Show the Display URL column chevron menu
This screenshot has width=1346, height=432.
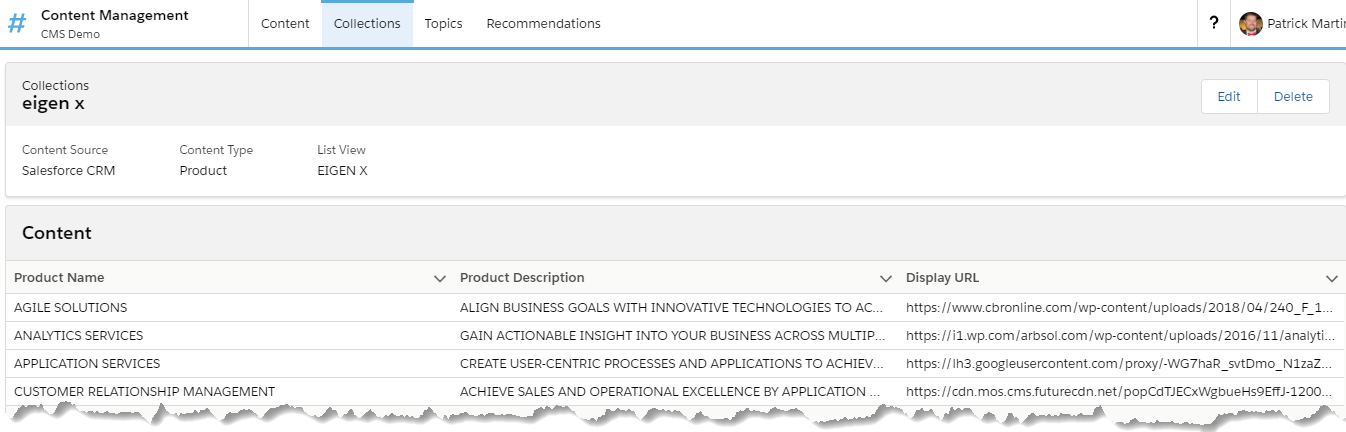(x=1331, y=278)
